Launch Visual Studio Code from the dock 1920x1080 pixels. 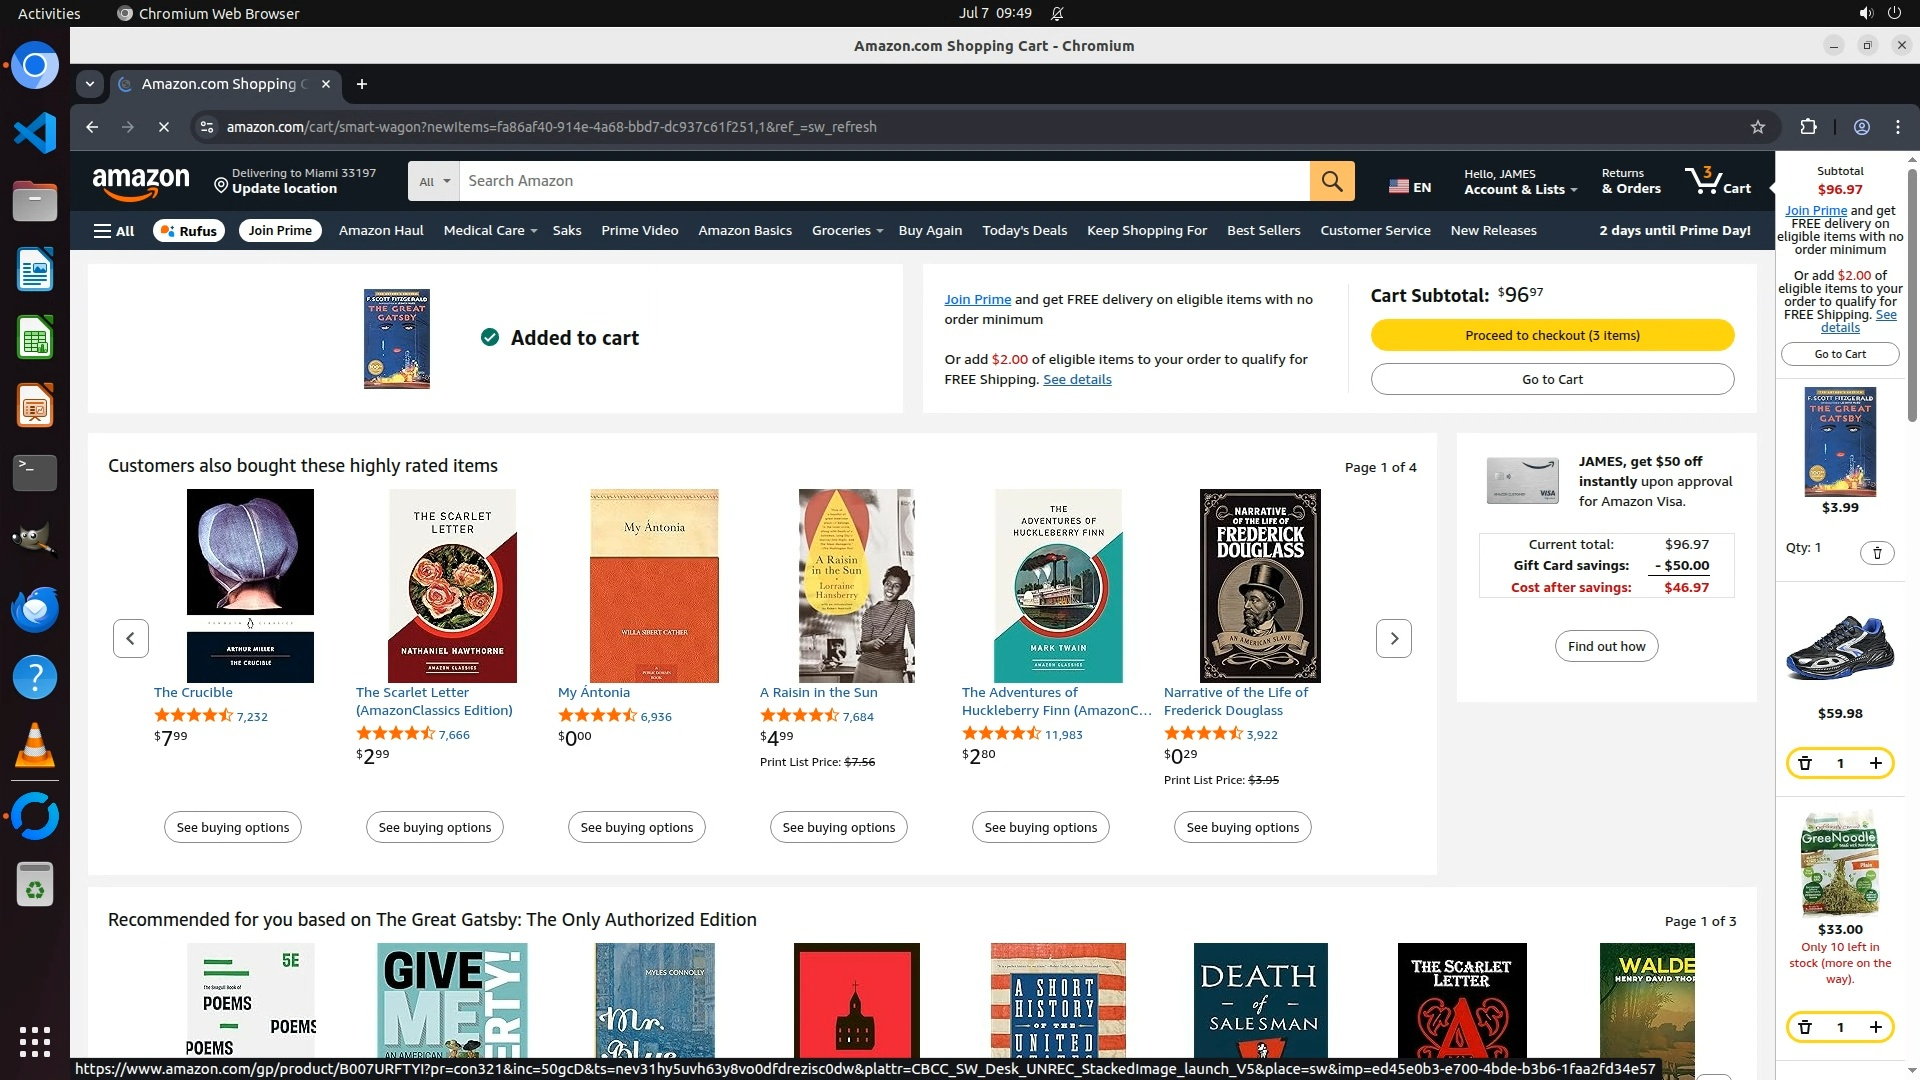click(x=35, y=133)
